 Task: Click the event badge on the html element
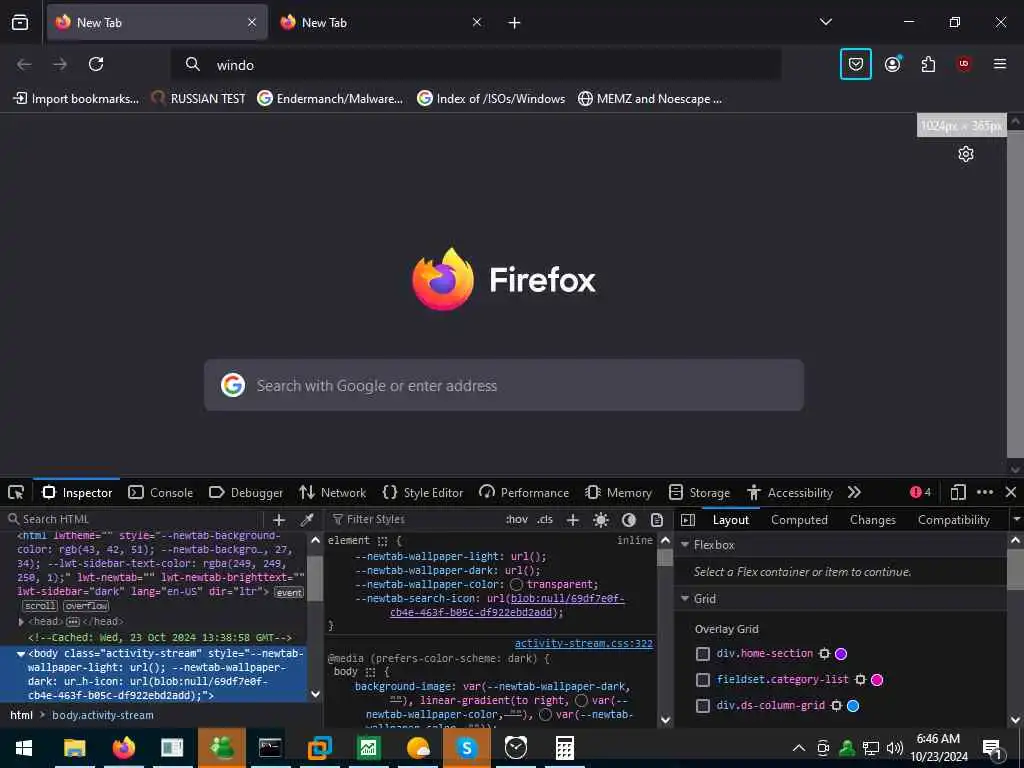(289, 593)
